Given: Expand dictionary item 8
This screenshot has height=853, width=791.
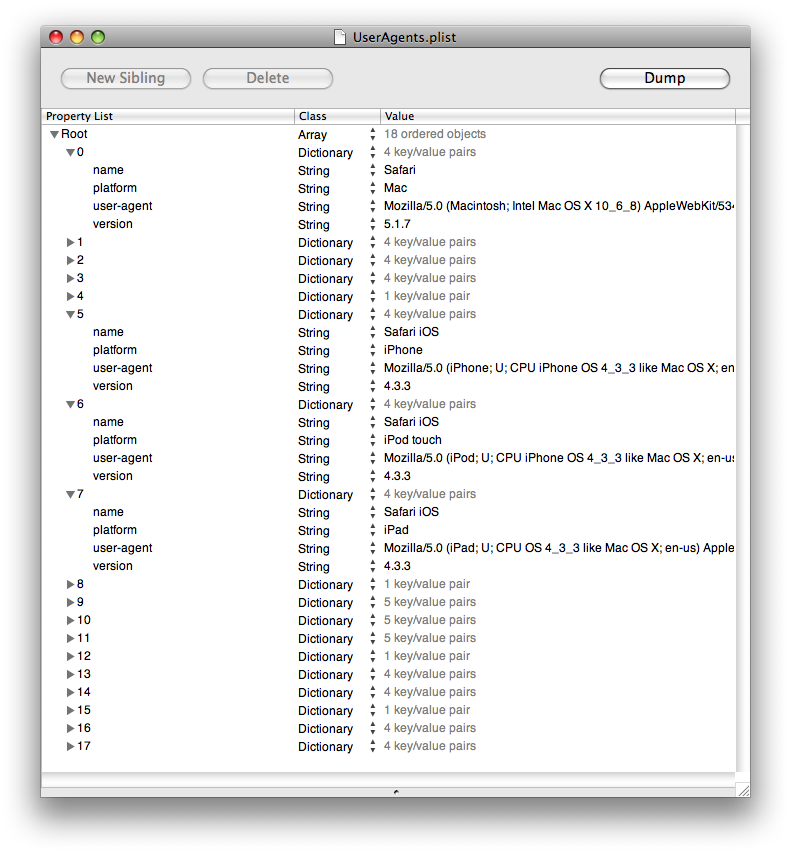Looking at the screenshot, I should (x=71, y=584).
